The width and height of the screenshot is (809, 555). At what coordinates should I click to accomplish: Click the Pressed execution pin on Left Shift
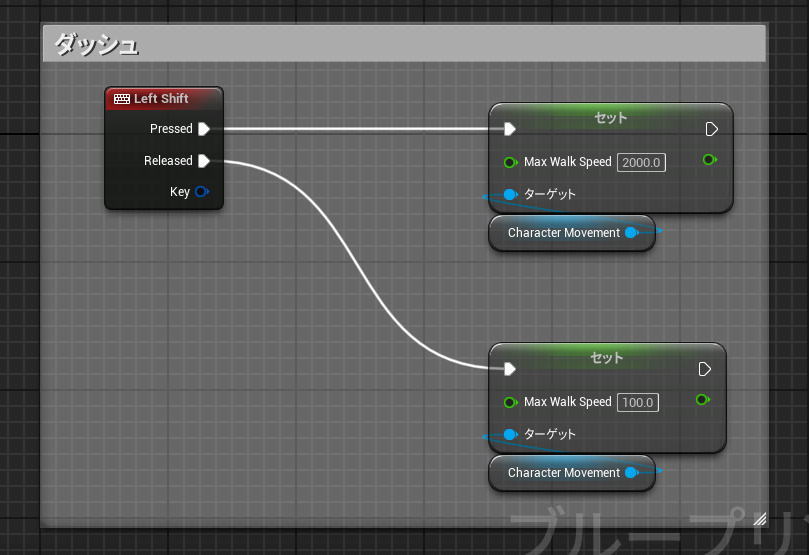pyautogui.click(x=204, y=129)
